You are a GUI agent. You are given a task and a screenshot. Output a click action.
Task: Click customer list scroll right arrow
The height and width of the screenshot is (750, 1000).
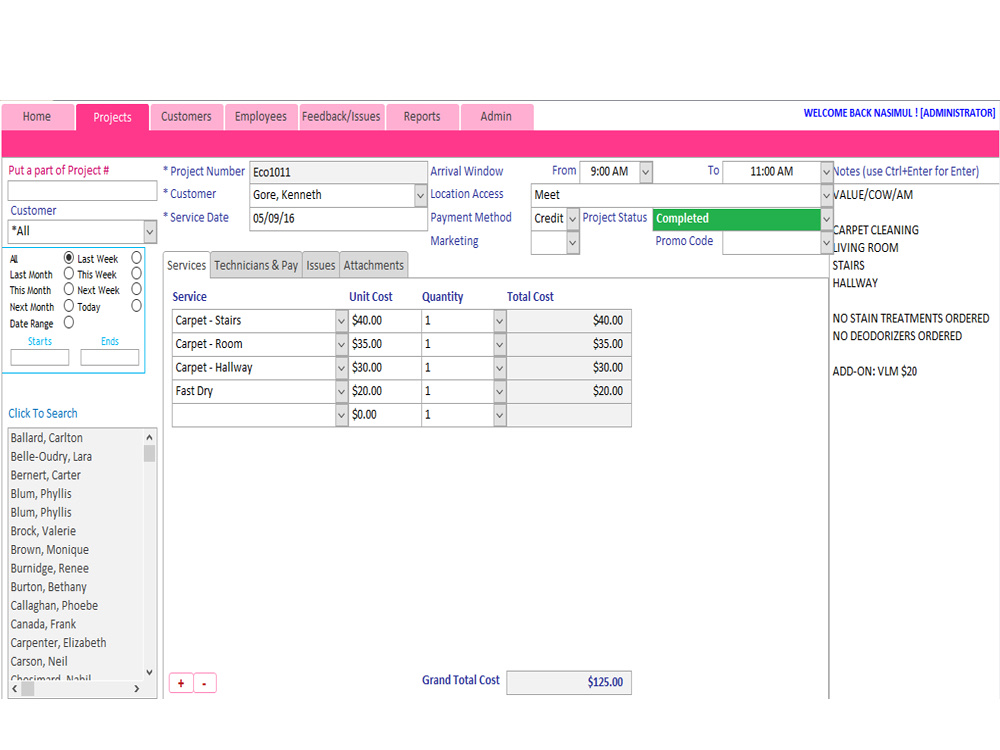point(136,689)
